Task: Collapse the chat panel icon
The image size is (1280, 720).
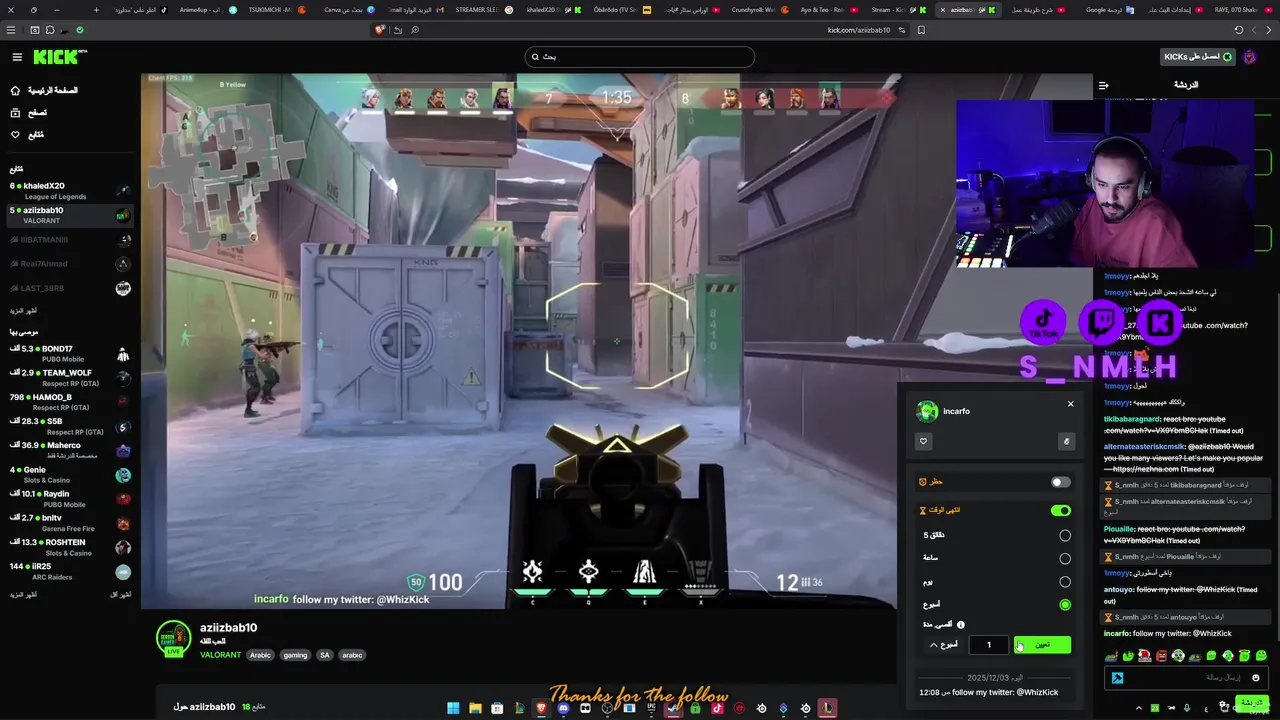Action: tap(1103, 85)
